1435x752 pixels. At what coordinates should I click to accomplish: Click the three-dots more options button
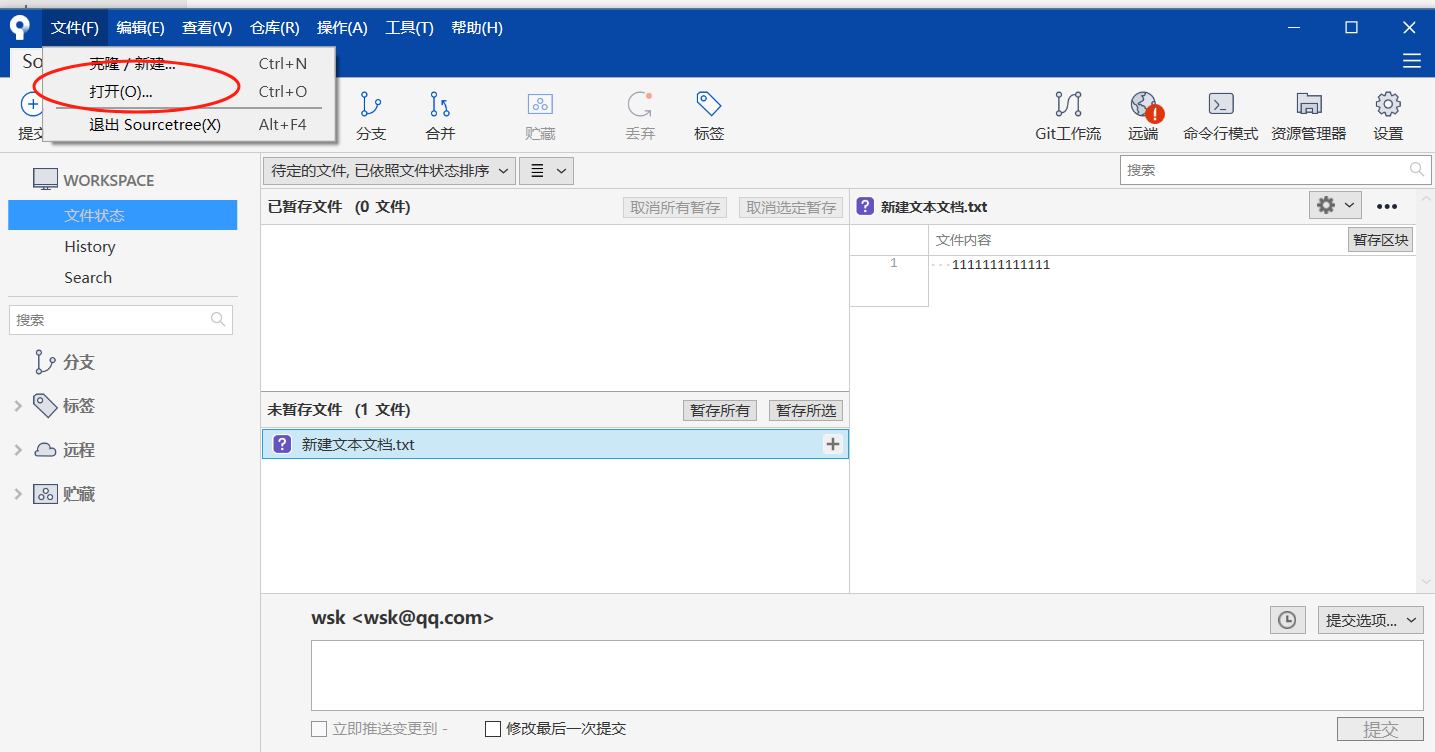point(1386,206)
